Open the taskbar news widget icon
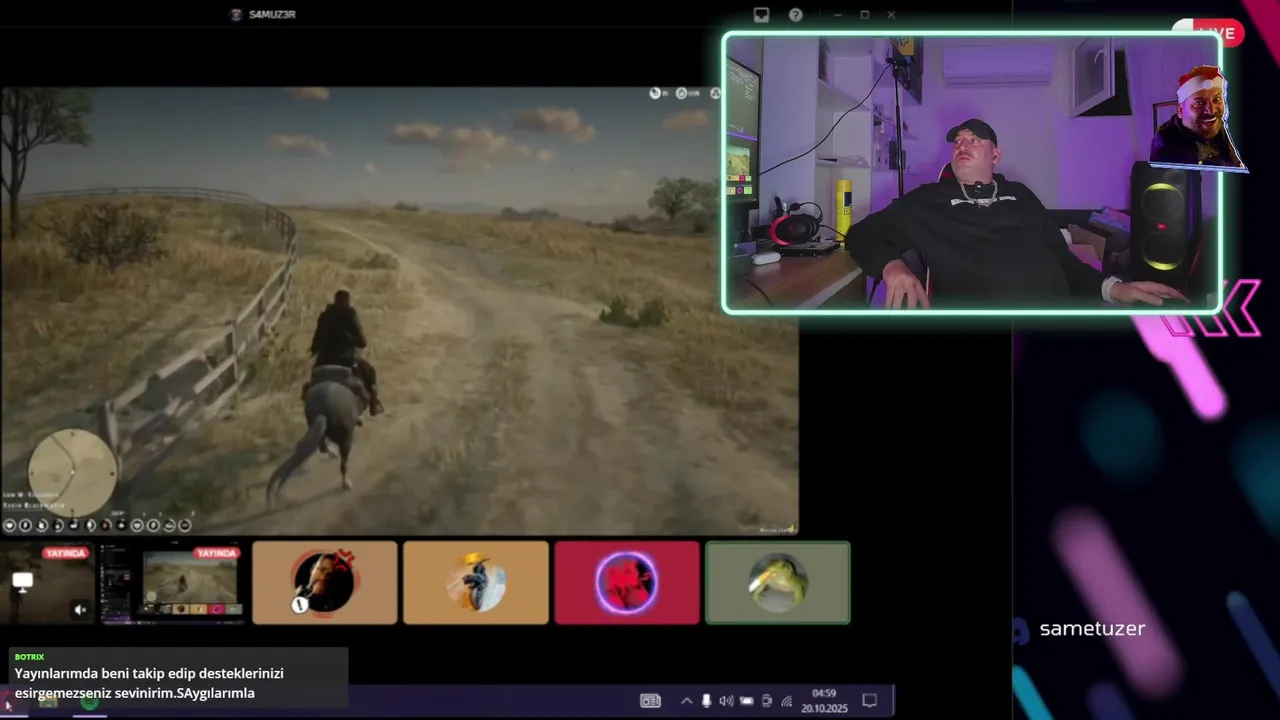Viewport: 1280px width, 720px height. pyautogui.click(x=650, y=701)
